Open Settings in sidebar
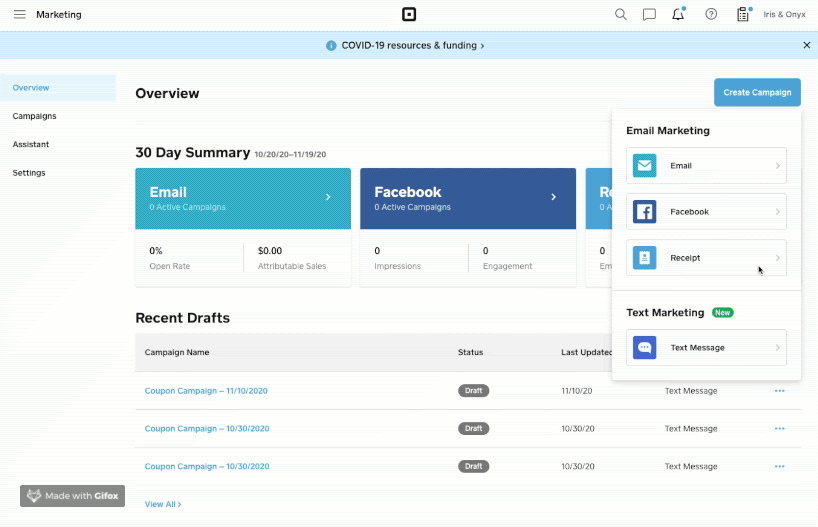The height and width of the screenshot is (527, 818). 28,173
